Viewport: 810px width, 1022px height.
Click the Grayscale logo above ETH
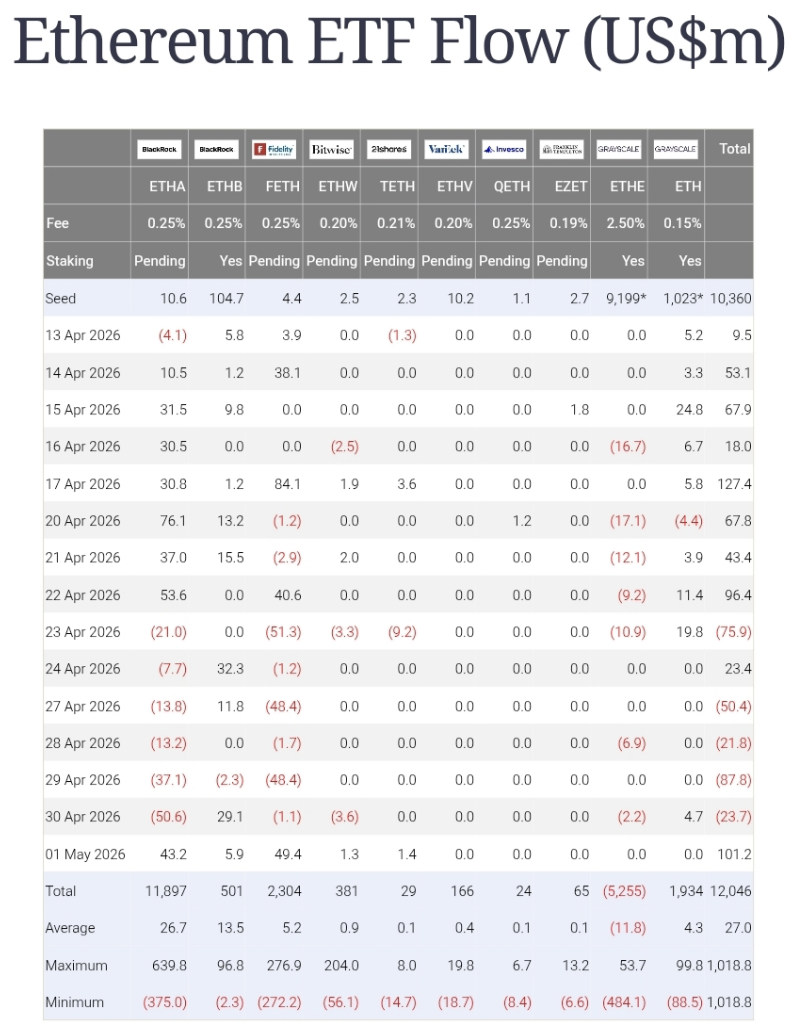tap(676, 149)
